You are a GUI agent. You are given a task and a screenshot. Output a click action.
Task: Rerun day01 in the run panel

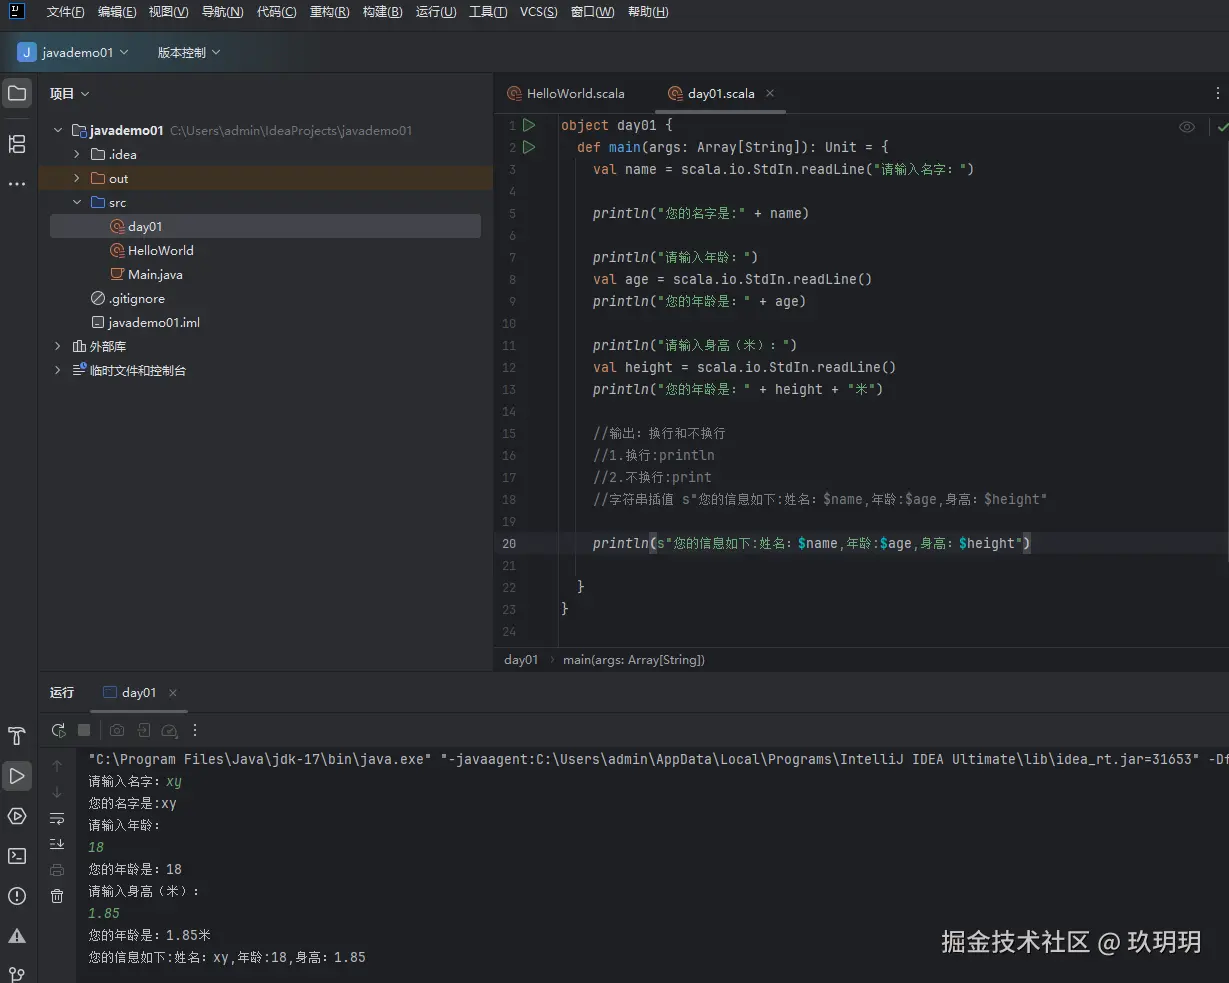59,730
